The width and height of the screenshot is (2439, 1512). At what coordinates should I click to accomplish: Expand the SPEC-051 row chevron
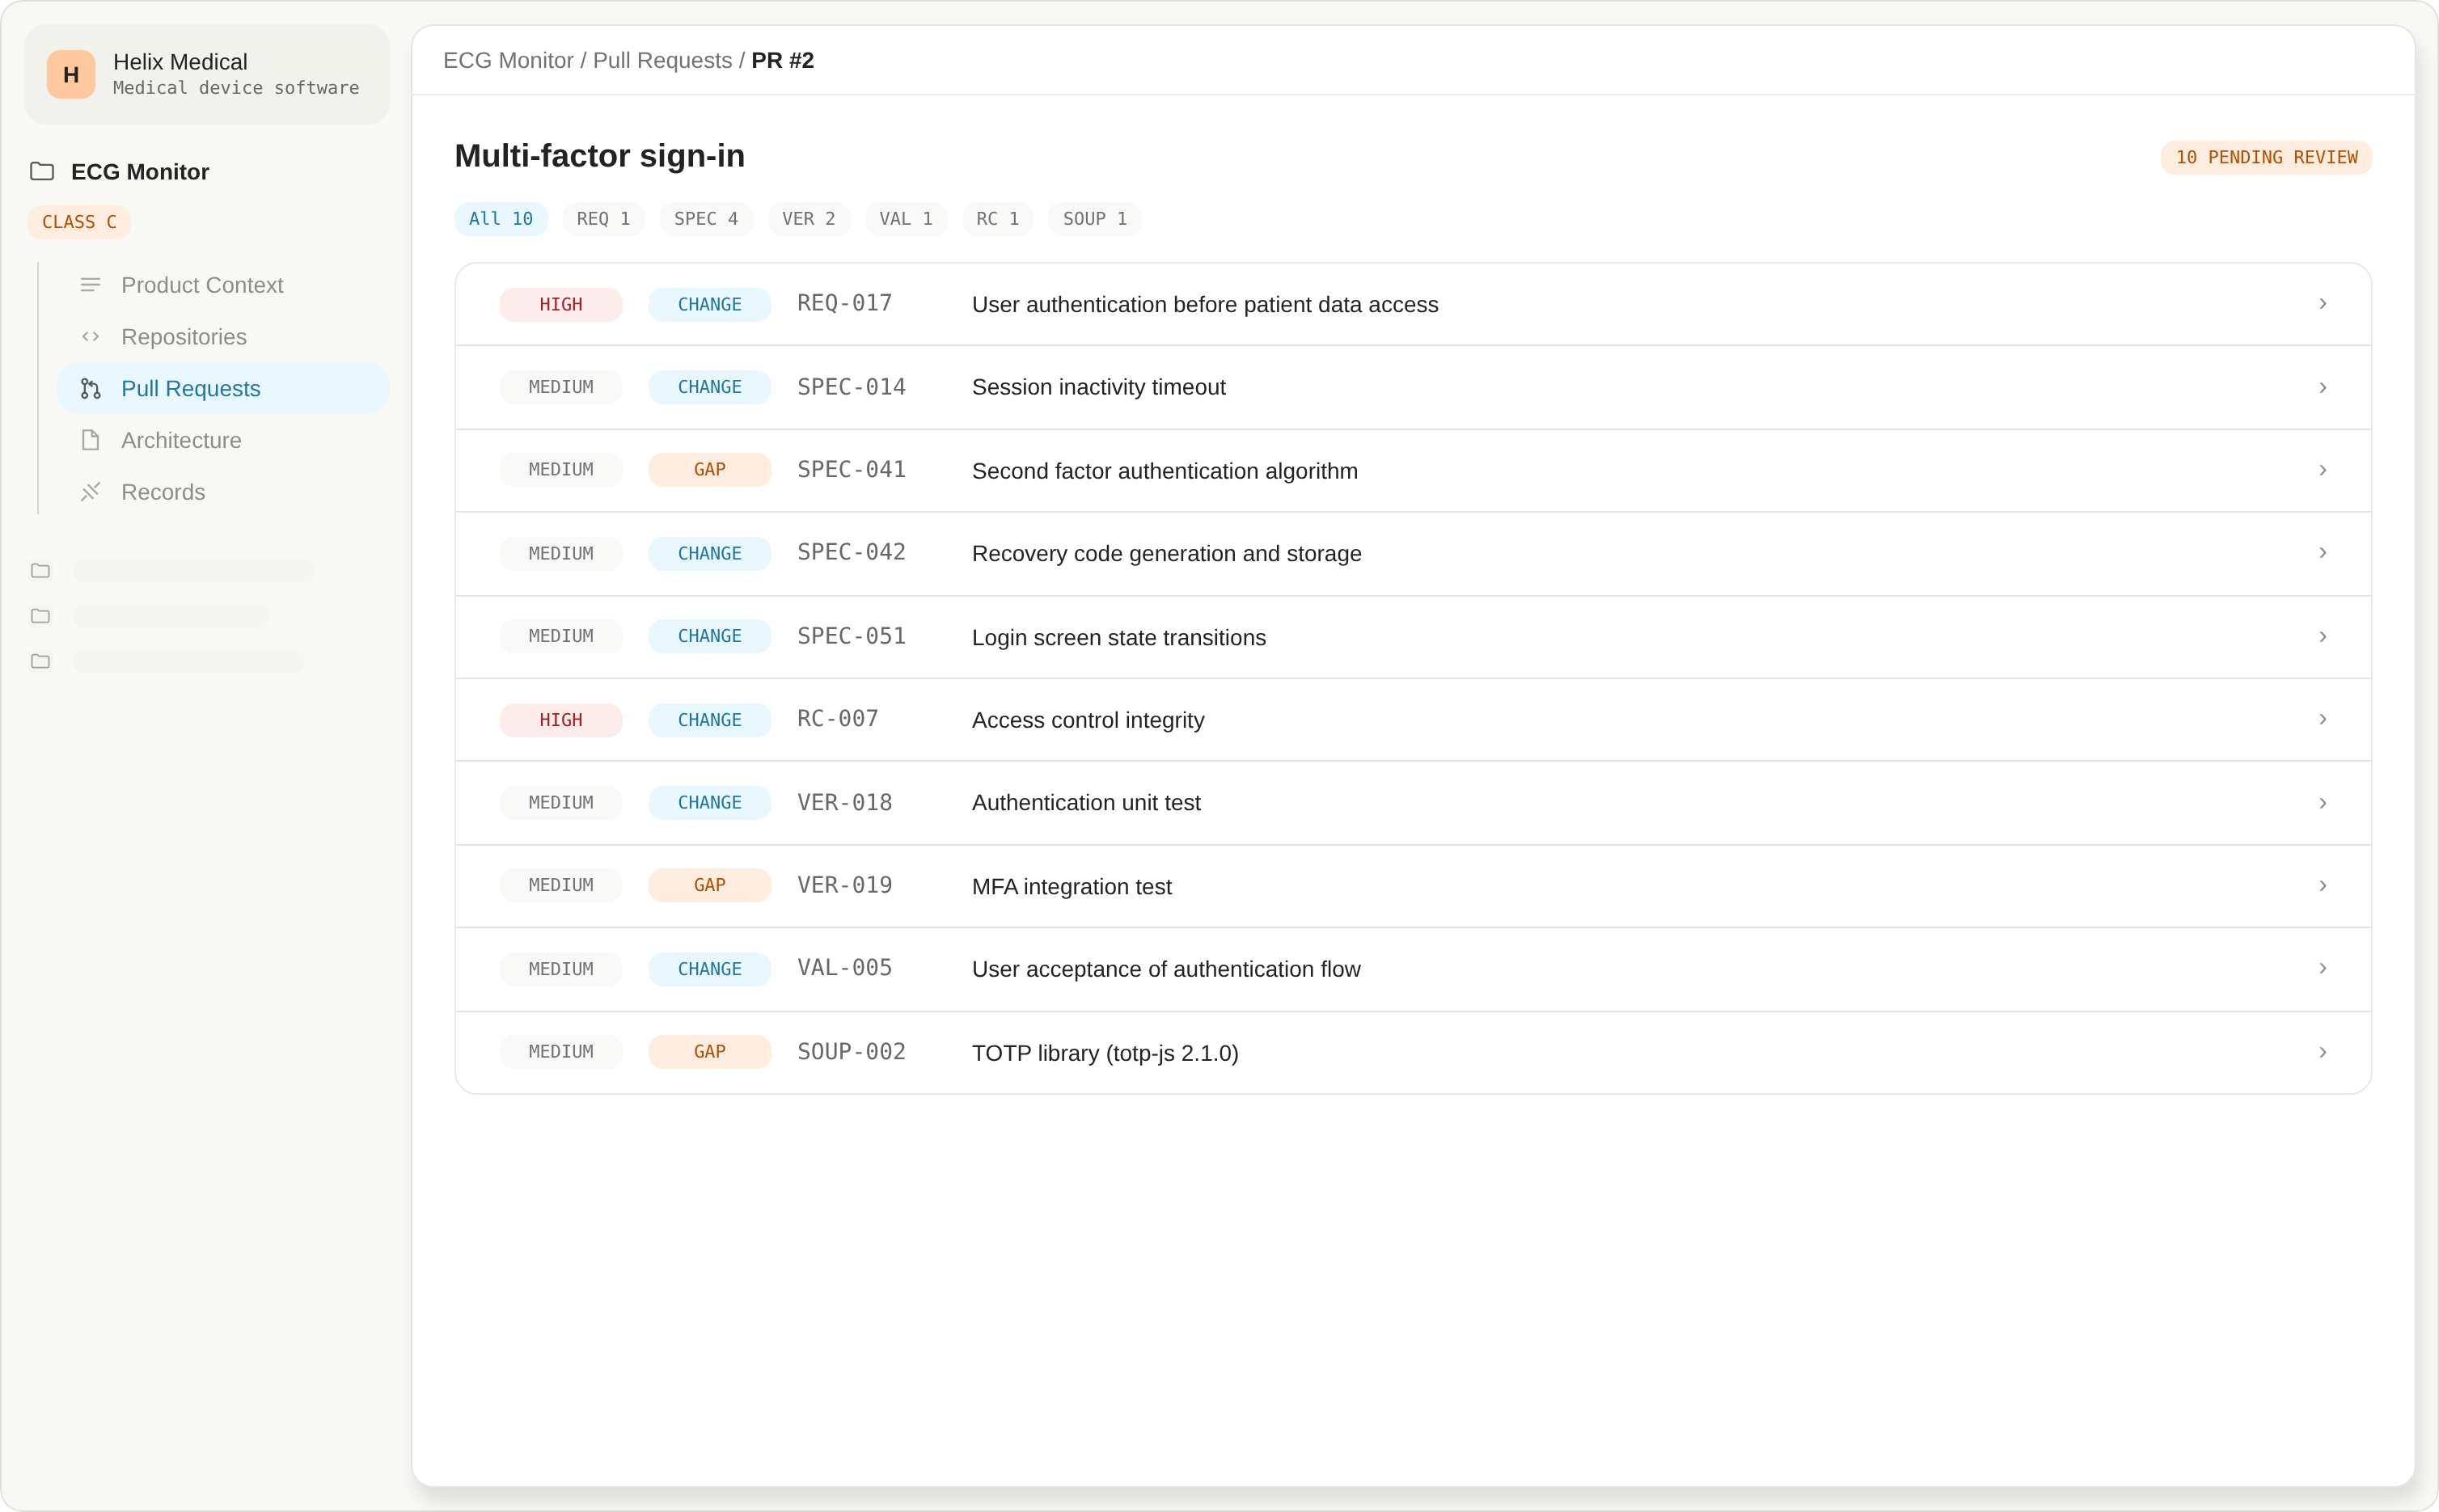2323,637
